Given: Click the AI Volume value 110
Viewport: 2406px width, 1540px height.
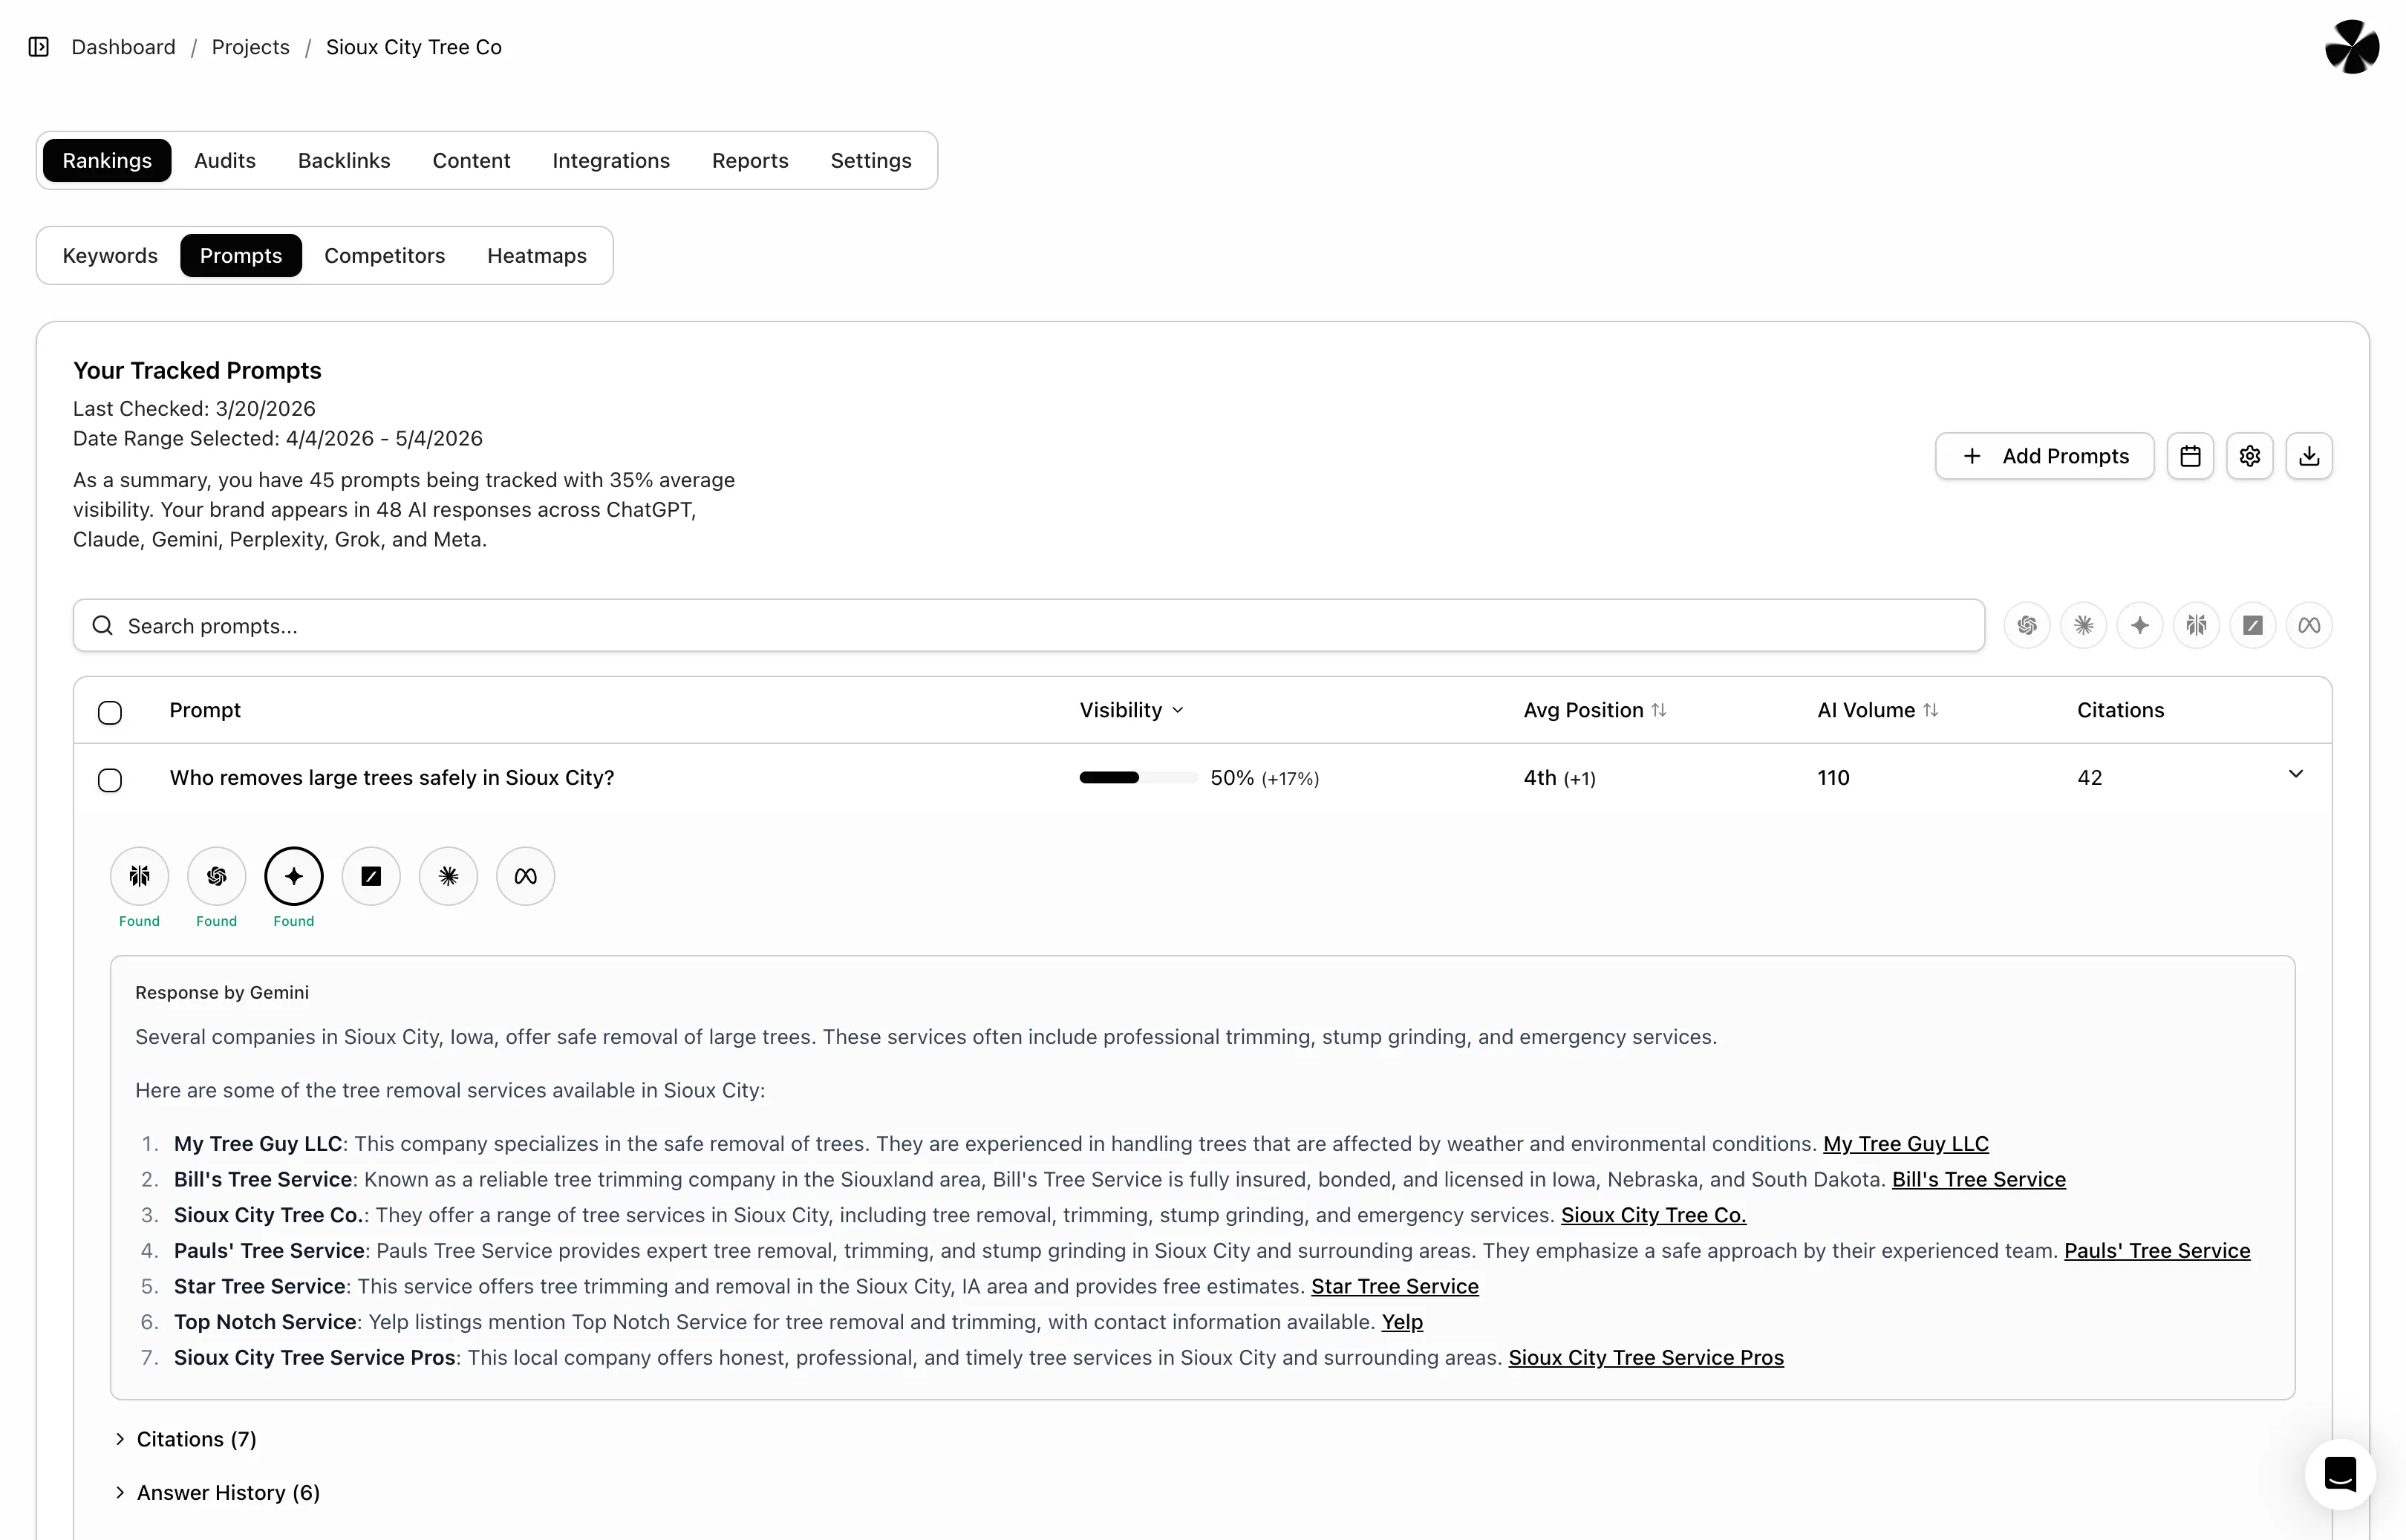Looking at the screenshot, I should tap(1833, 778).
